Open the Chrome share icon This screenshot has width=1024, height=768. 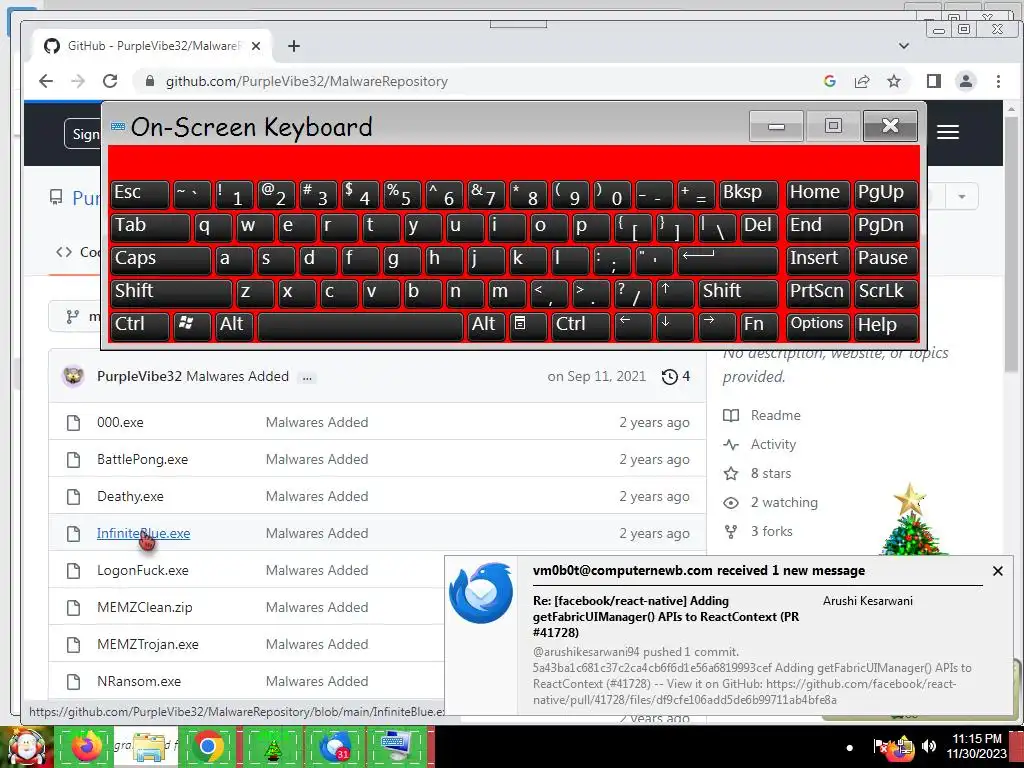861,81
